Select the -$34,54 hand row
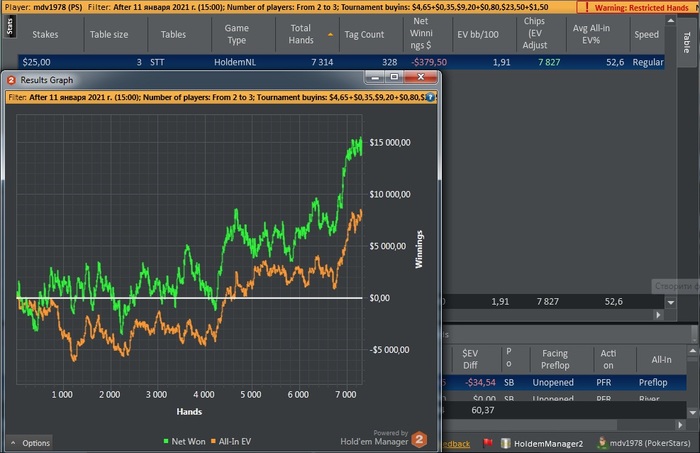The width and height of the screenshot is (700, 453). click(564, 382)
